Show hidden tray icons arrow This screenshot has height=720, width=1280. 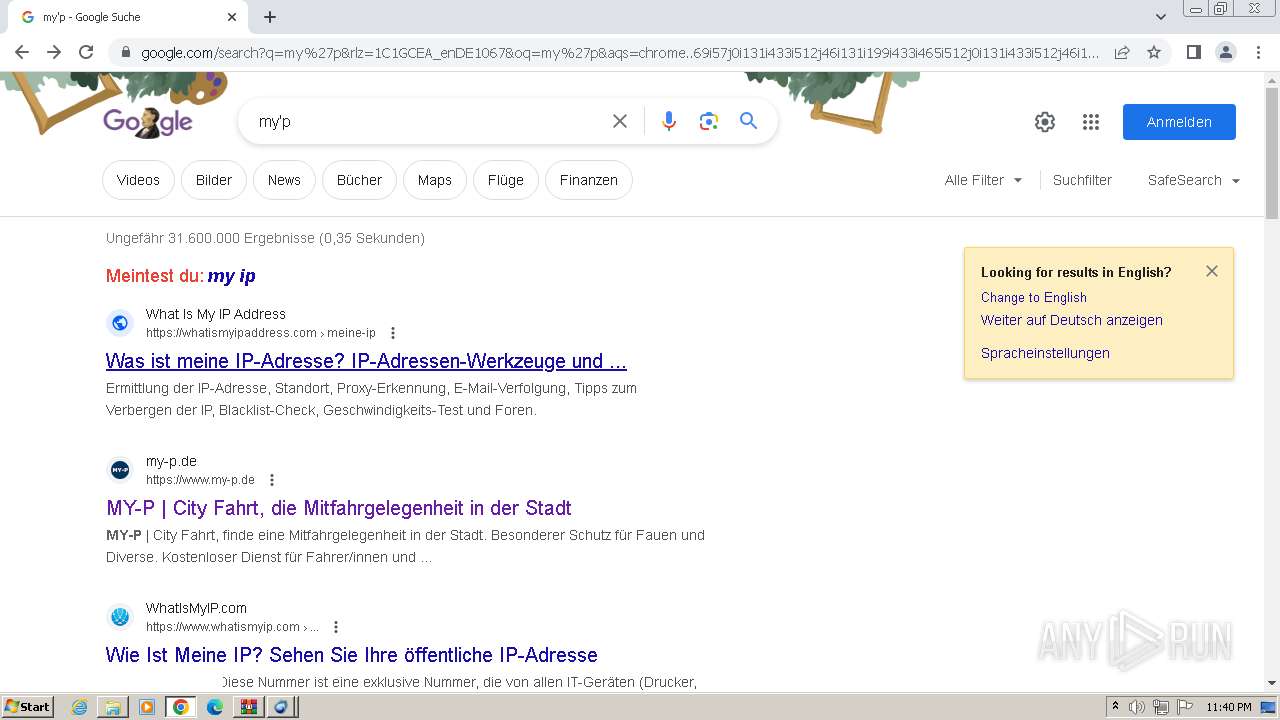click(1116, 707)
